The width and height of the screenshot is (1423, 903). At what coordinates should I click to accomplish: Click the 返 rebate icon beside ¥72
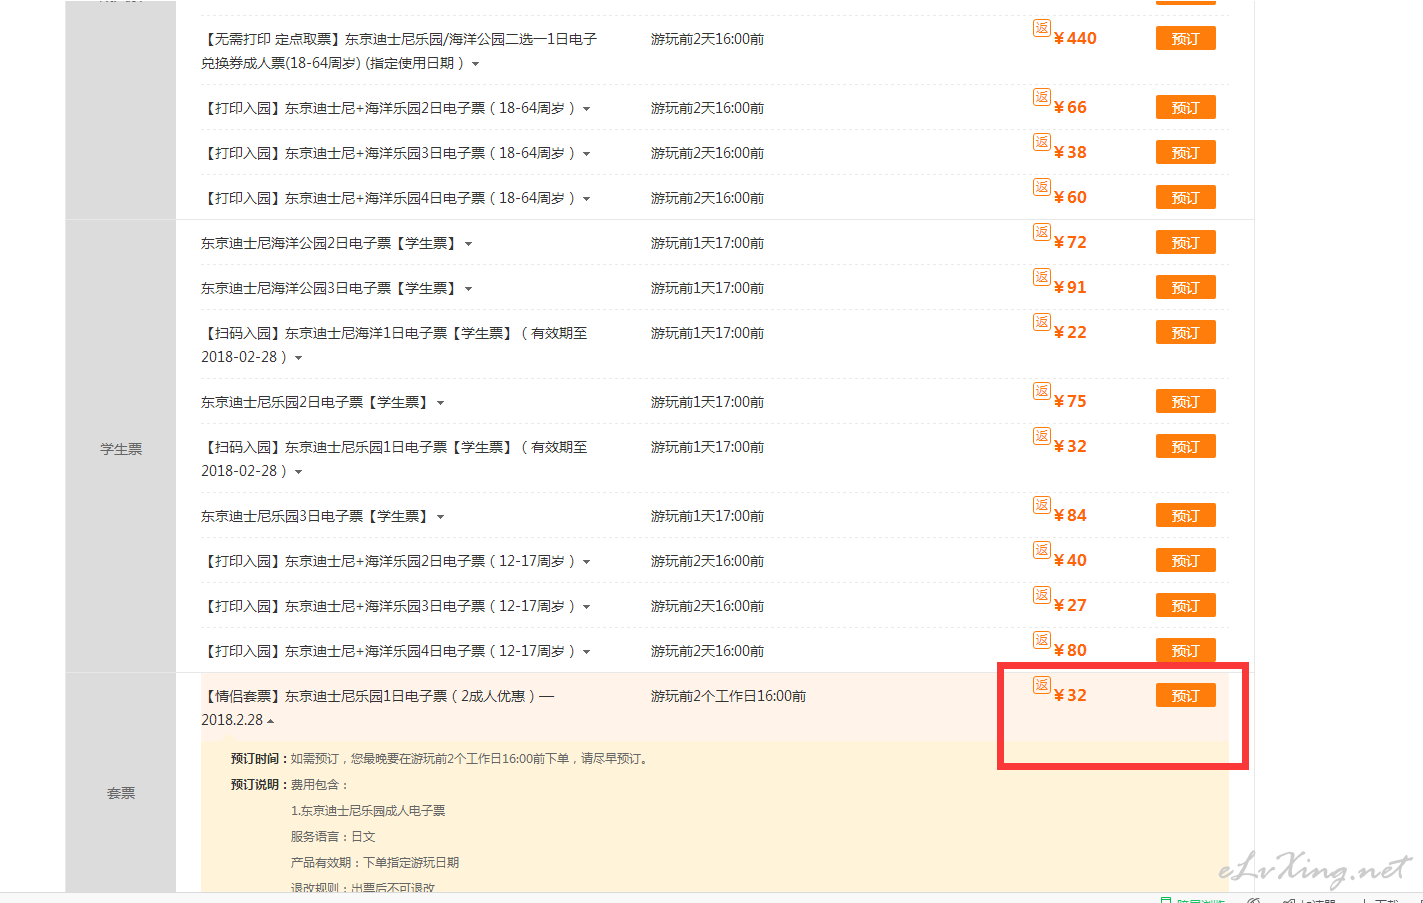1042,232
